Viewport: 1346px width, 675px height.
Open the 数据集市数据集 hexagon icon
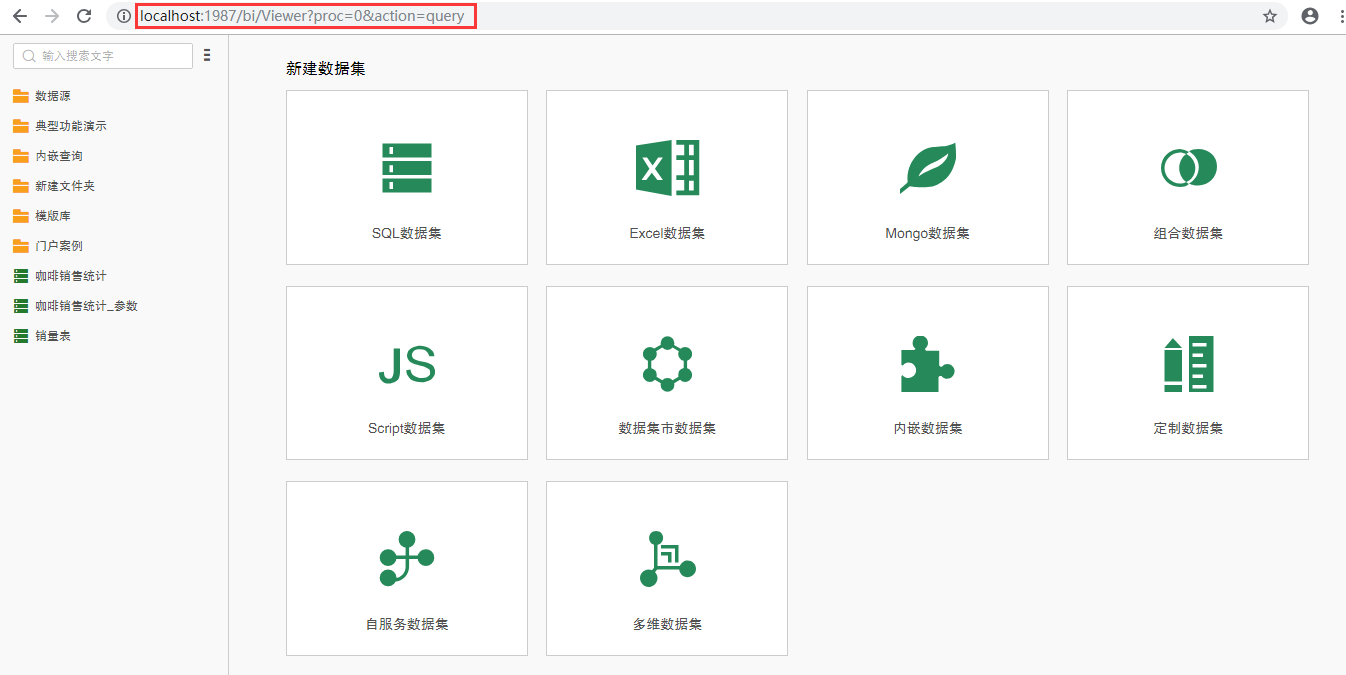(x=667, y=364)
